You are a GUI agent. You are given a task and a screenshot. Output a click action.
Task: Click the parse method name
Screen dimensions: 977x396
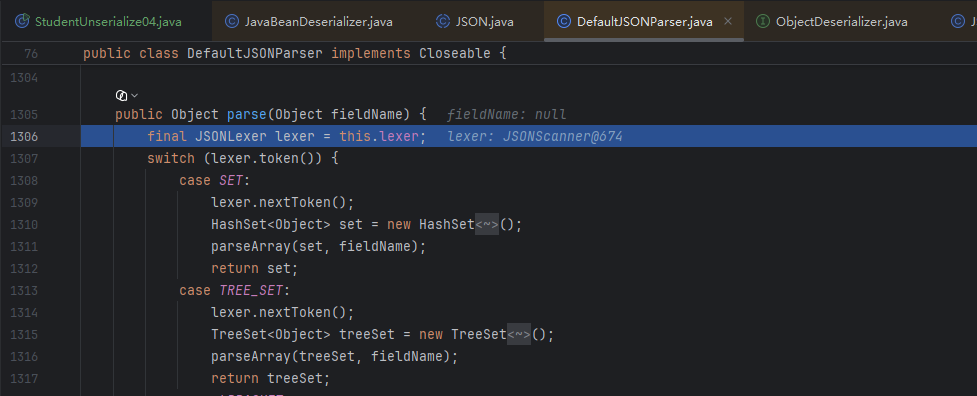point(247,115)
